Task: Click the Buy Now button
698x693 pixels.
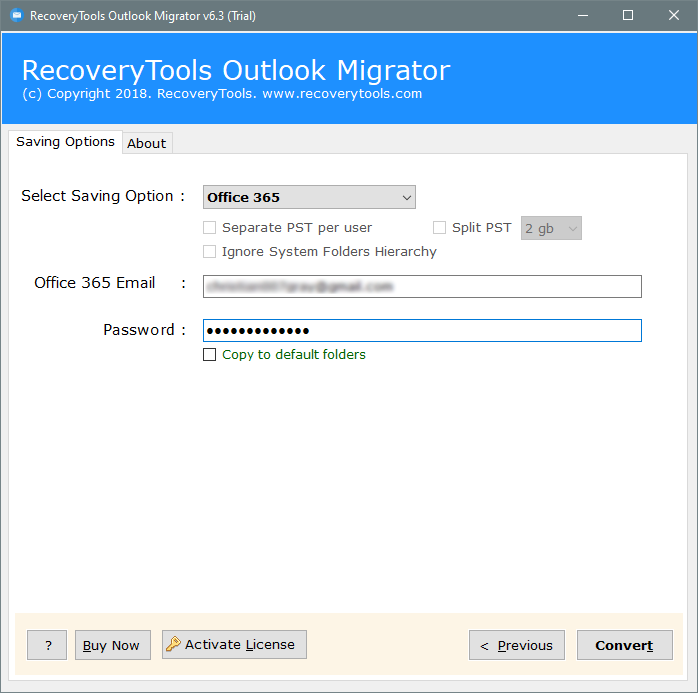Action: (113, 645)
